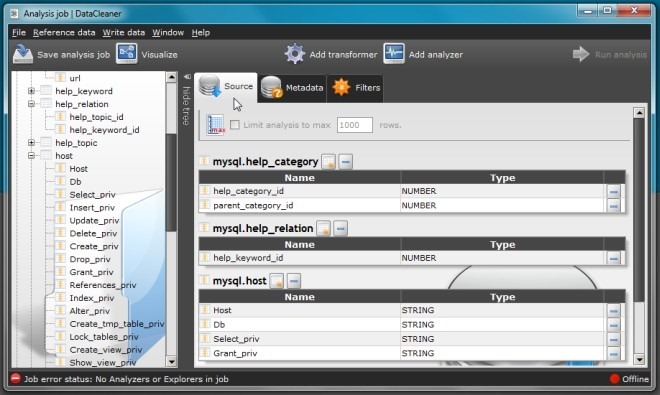
Task: Remove Grant_priv column with its minus button
Action: point(614,353)
